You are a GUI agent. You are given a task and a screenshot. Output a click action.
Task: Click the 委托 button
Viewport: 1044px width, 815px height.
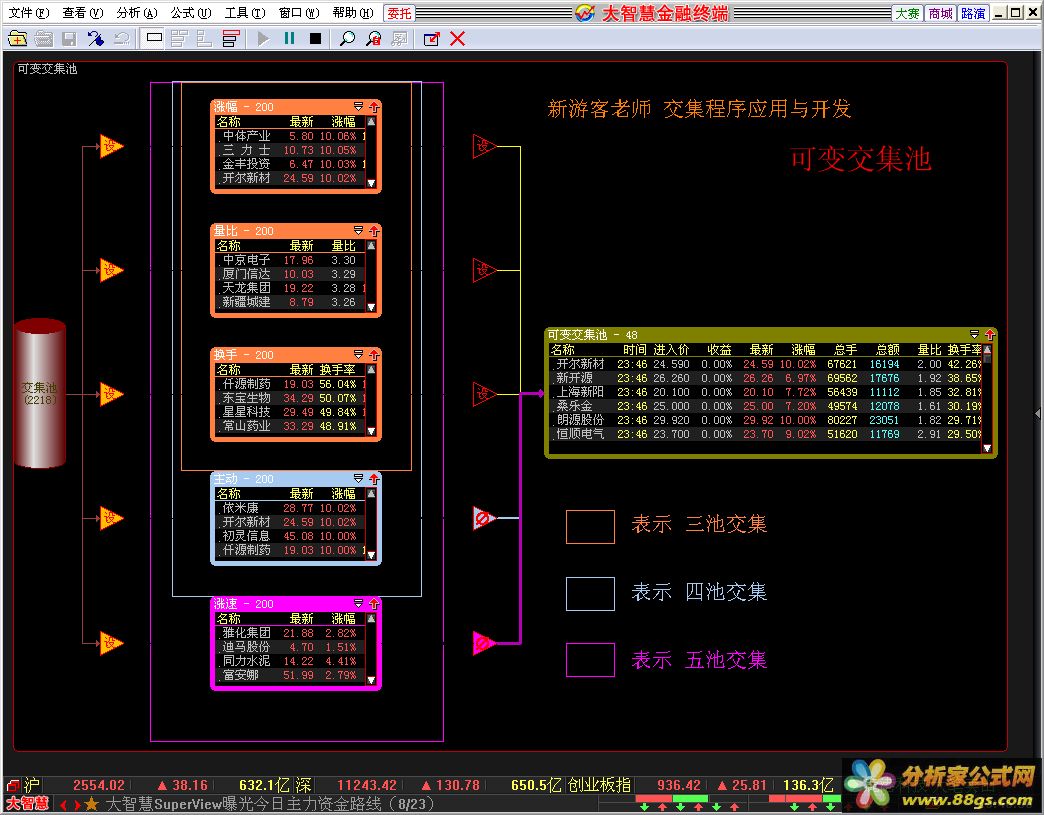pyautogui.click(x=399, y=13)
